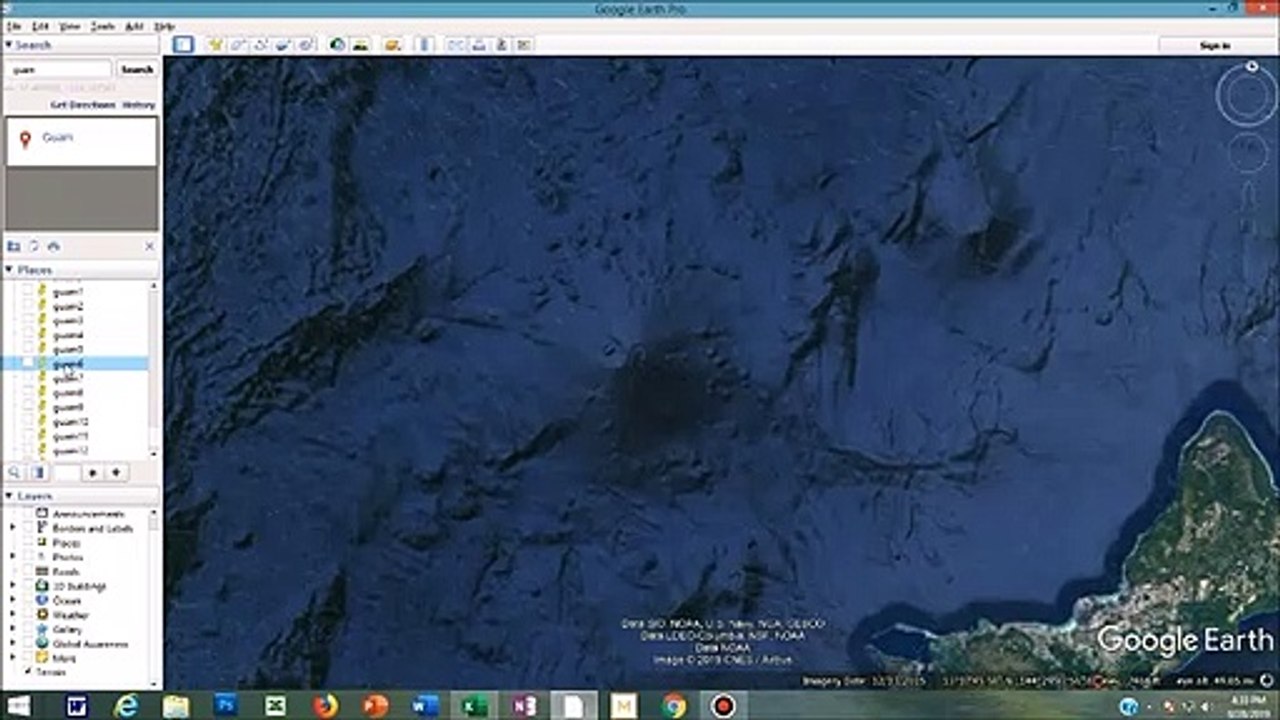1280x720 pixels.
Task: Print the search results with the printer icon
Action: [53, 246]
